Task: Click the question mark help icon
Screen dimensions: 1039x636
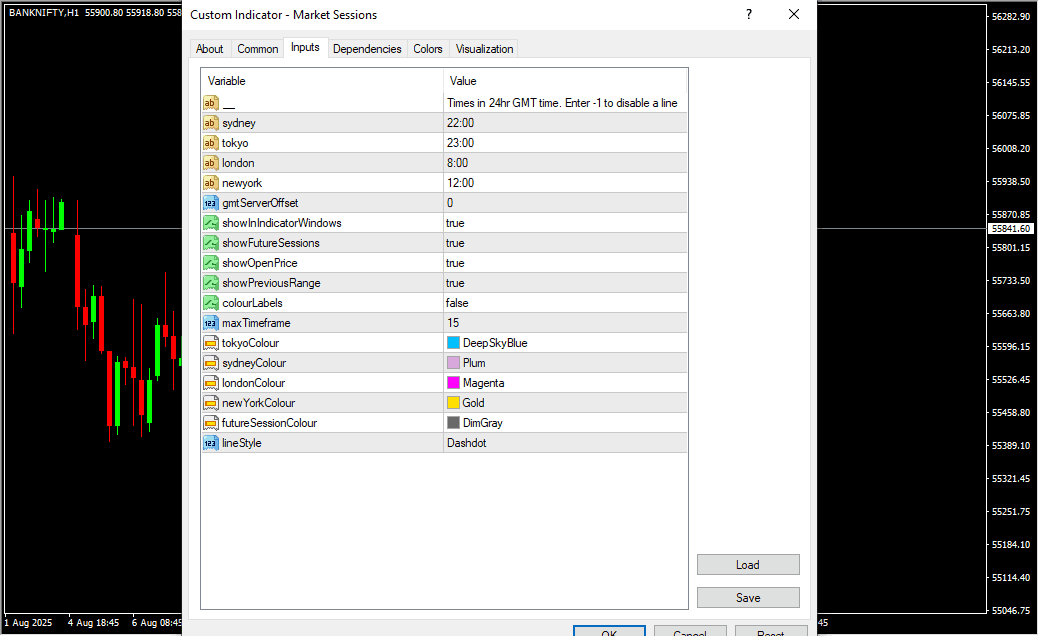Action: point(748,14)
